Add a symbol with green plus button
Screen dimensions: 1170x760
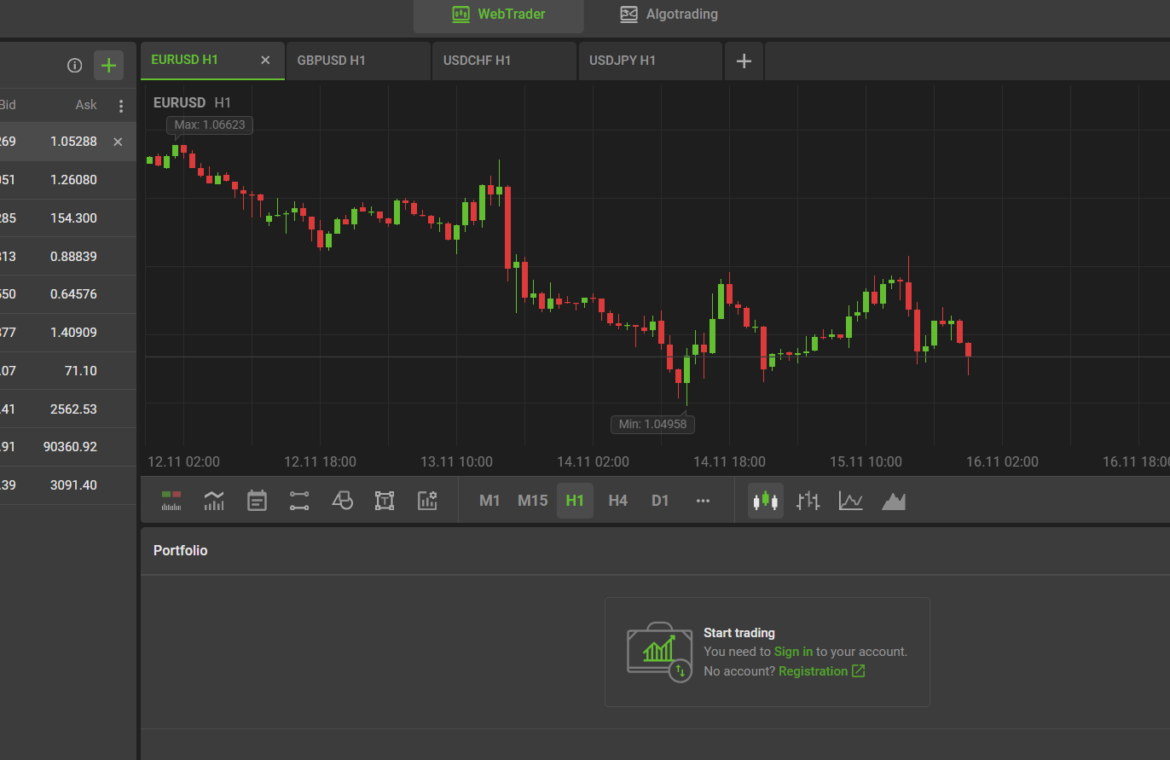pyautogui.click(x=108, y=66)
